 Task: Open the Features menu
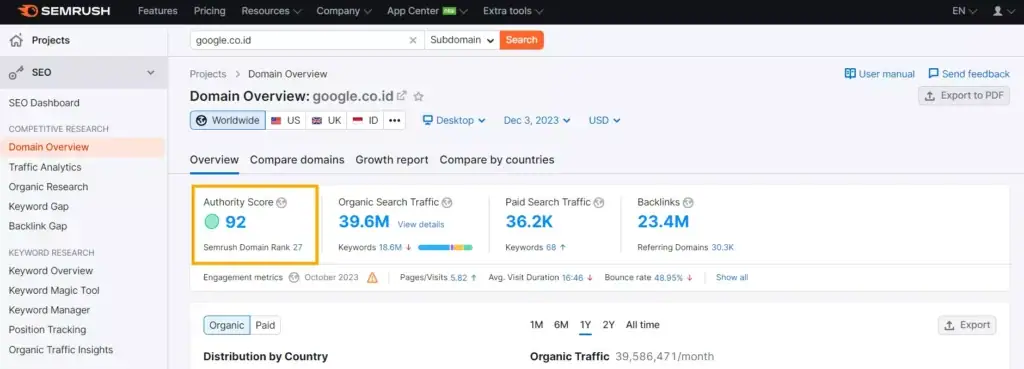pyautogui.click(x=157, y=11)
